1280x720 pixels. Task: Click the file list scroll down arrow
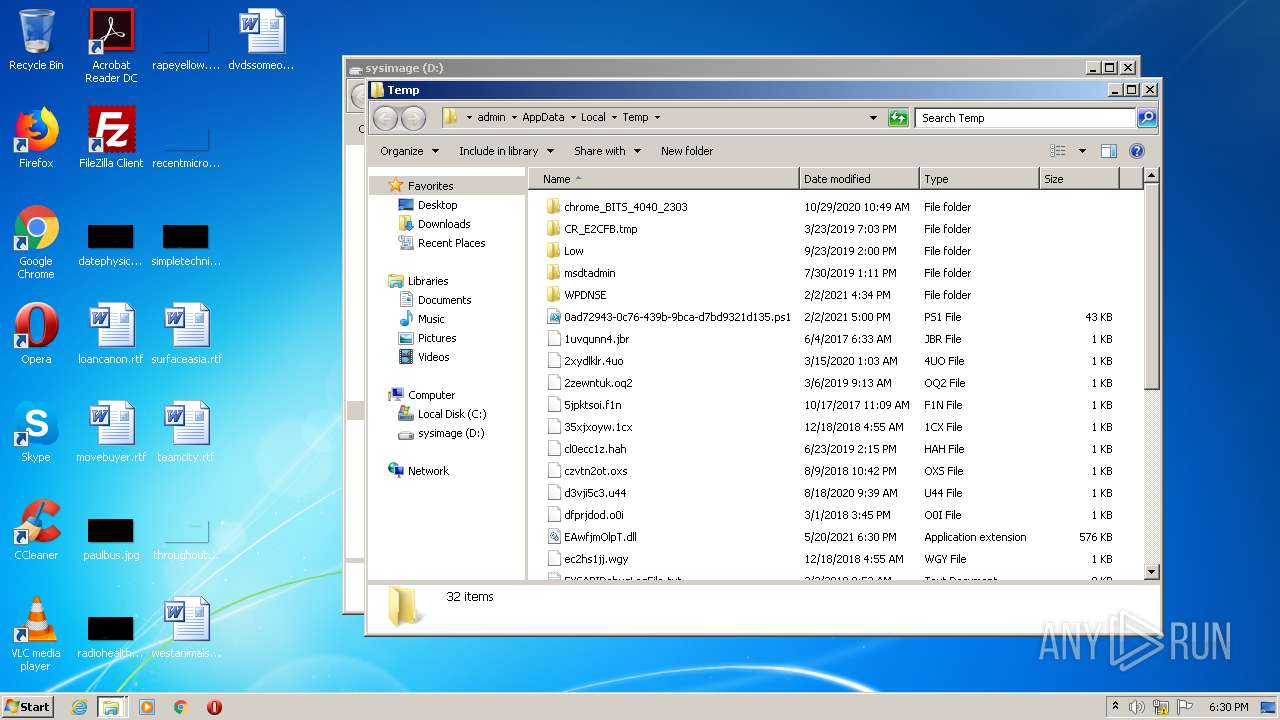(x=1151, y=572)
